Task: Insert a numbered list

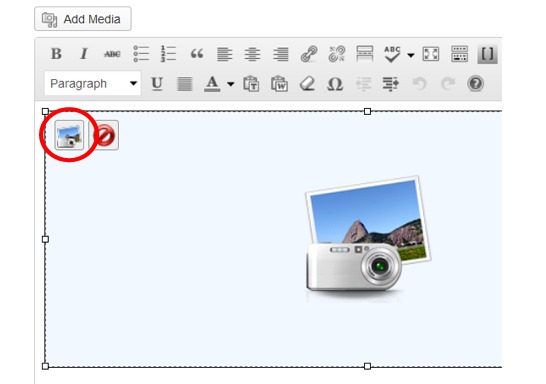Action: (x=168, y=54)
